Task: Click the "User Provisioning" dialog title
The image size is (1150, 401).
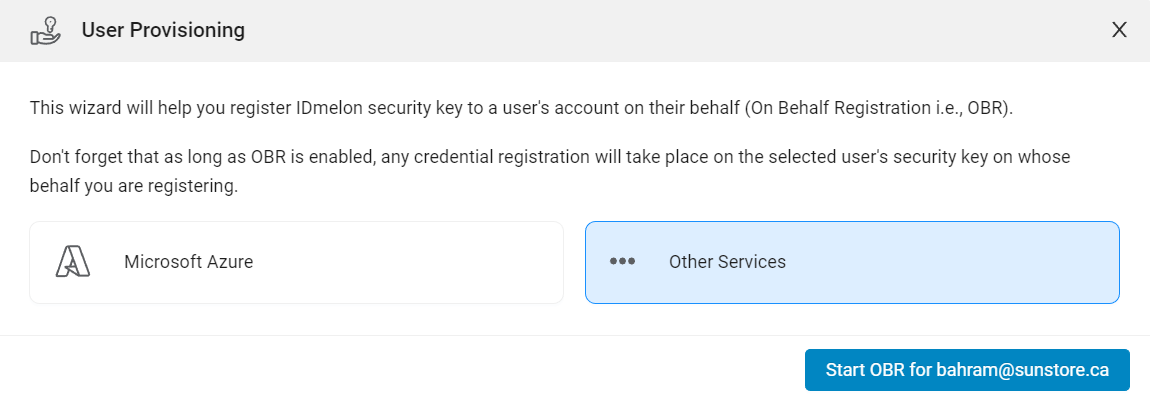Action: (163, 30)
